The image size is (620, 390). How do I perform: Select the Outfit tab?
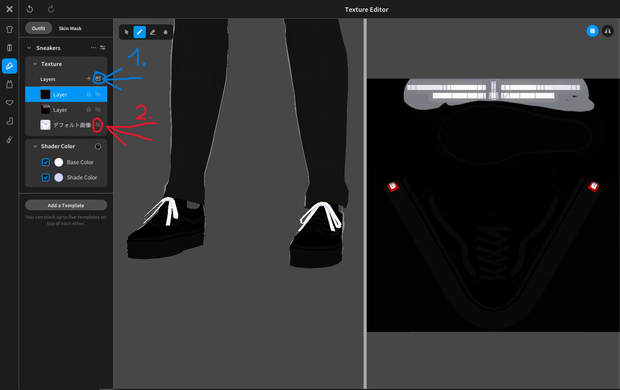pos(38,28)
